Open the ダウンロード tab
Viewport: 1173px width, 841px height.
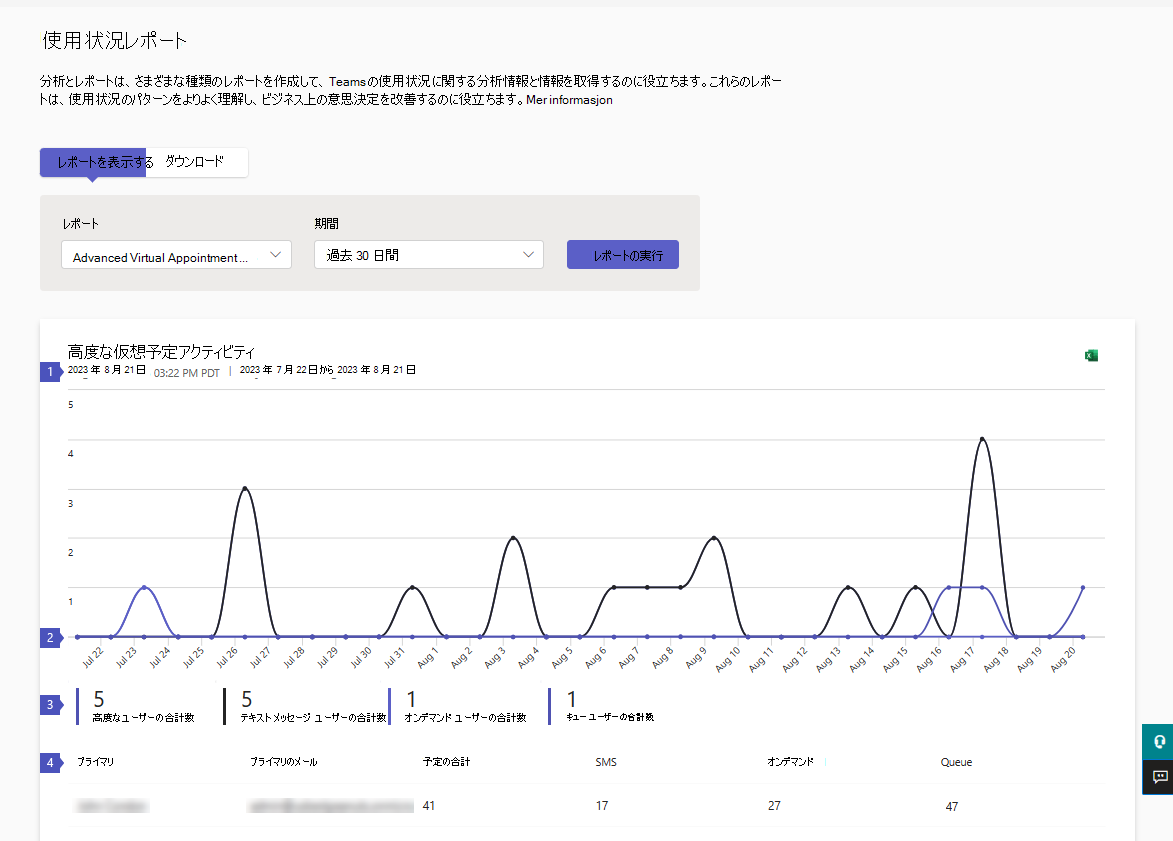(x=195, y=162)
